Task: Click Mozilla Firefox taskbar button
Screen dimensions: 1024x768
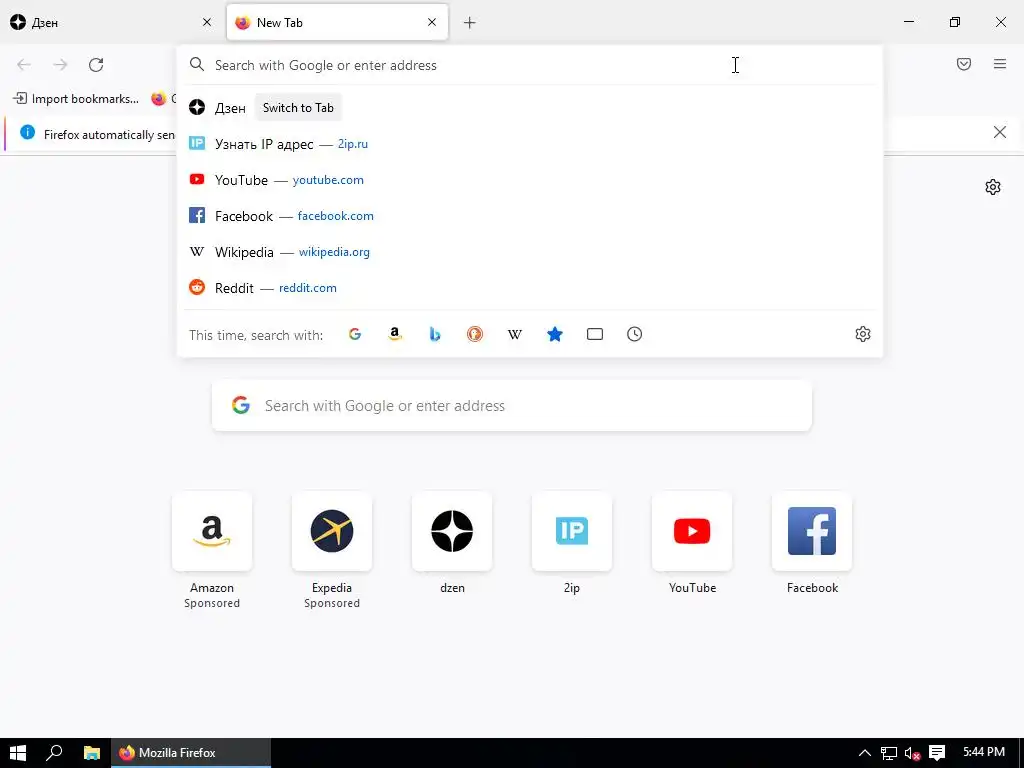Action: (x=191, y=753)
